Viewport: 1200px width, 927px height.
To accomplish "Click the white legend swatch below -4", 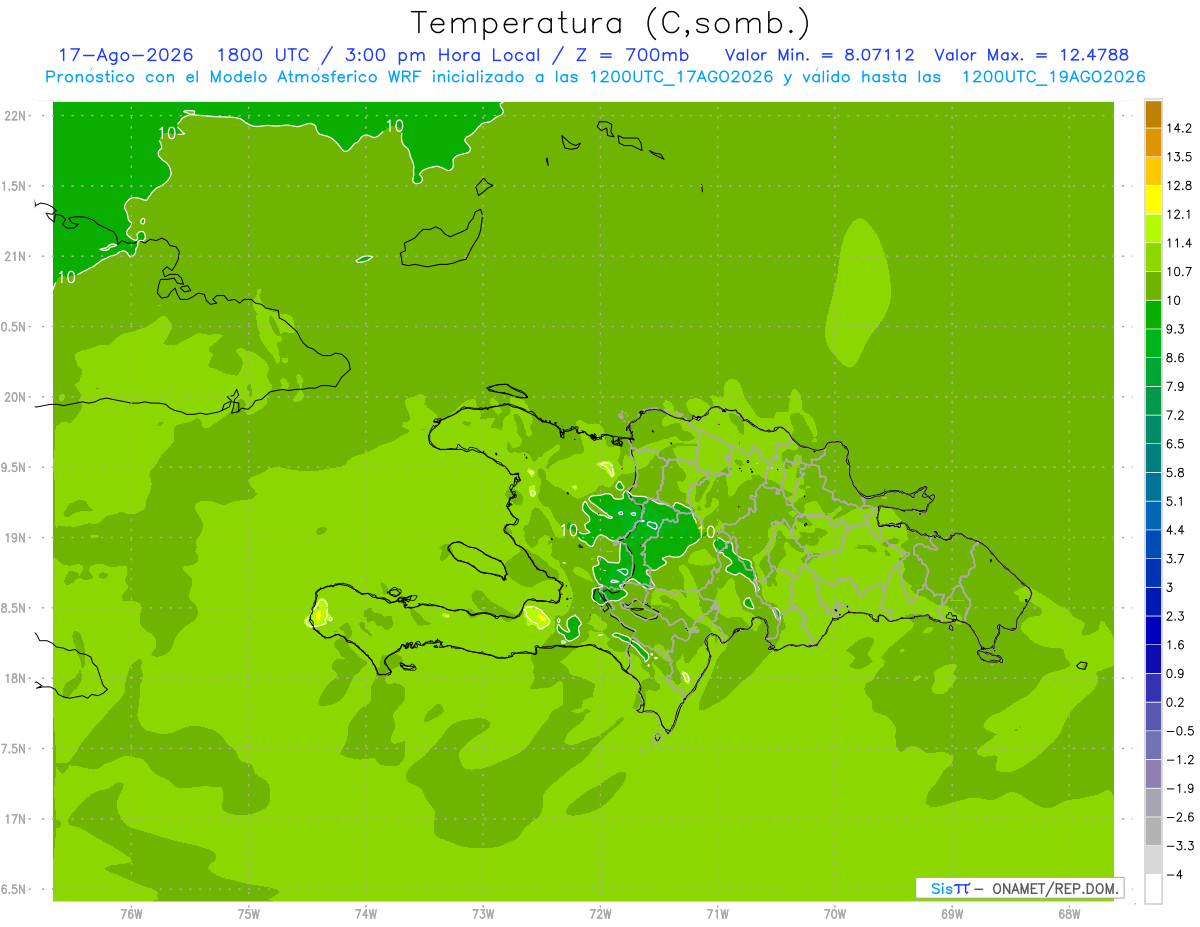I will point(1153,889).
